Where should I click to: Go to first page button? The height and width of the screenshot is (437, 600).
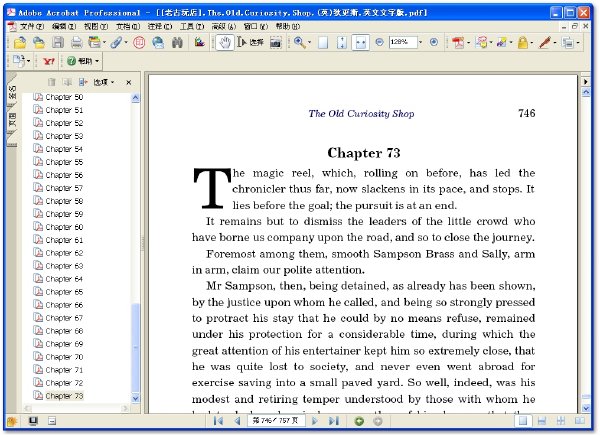[x=218, y=421]
